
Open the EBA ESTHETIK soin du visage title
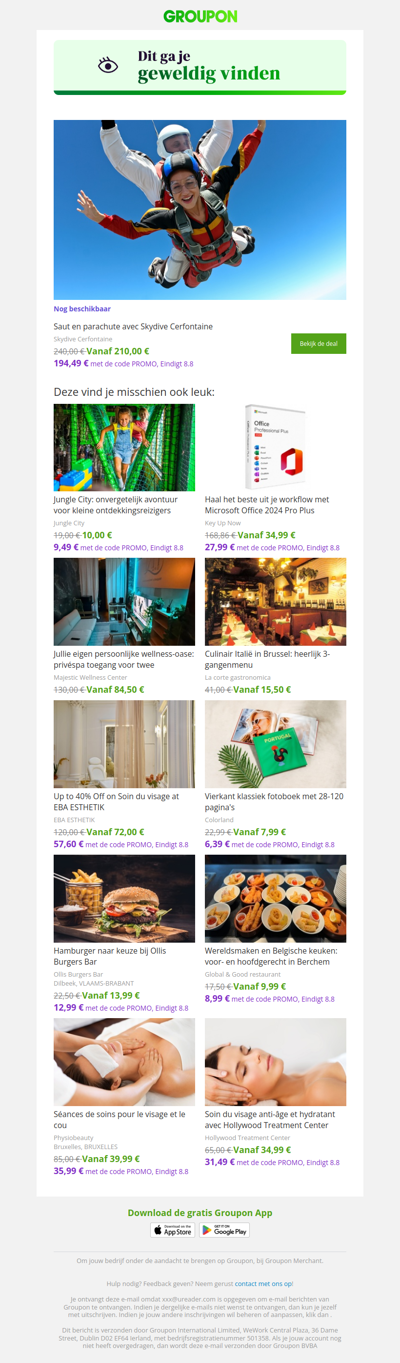117,801
